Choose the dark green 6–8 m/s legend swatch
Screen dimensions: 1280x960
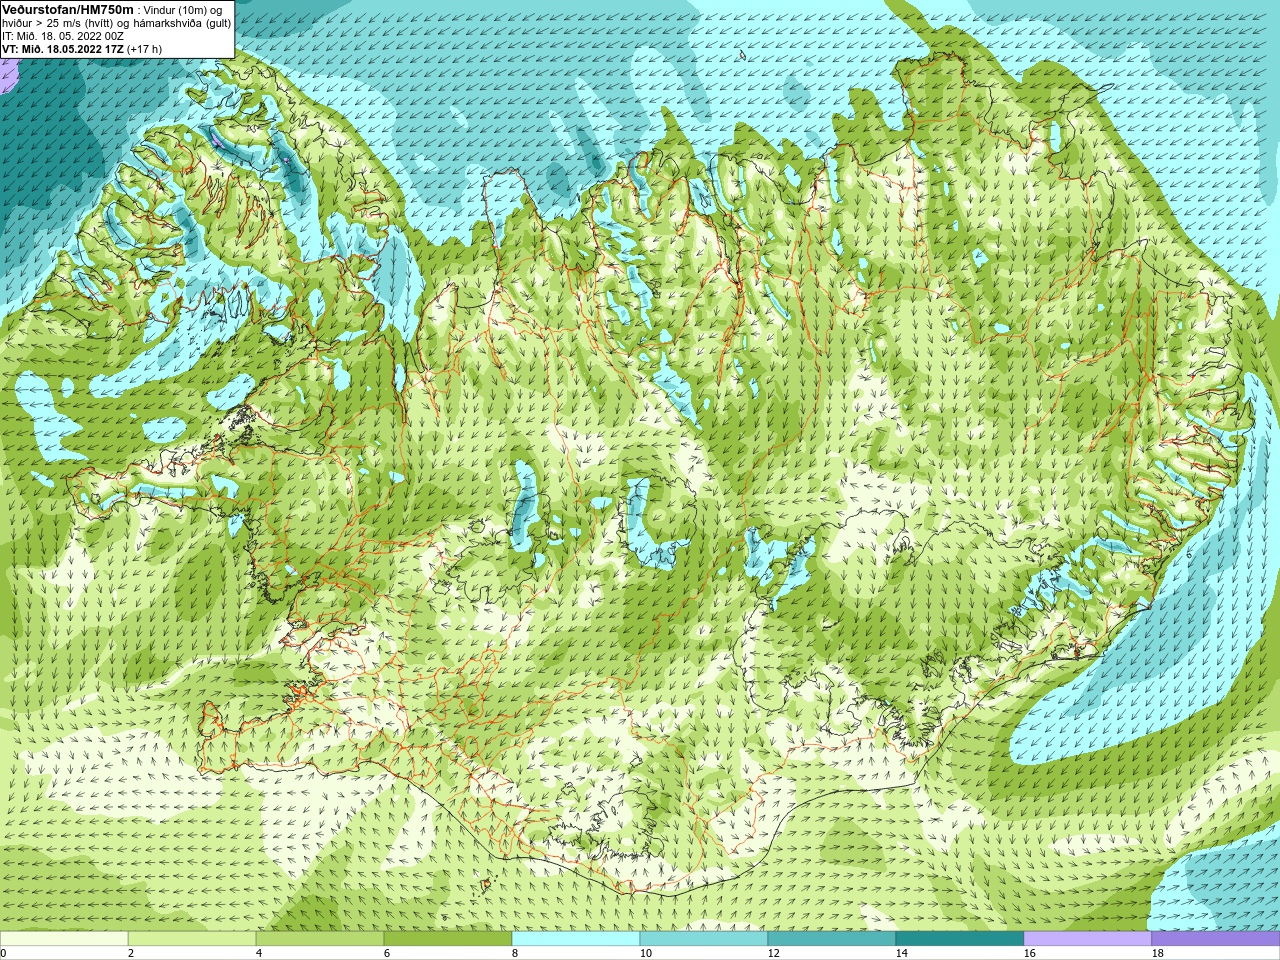(448, 939)
